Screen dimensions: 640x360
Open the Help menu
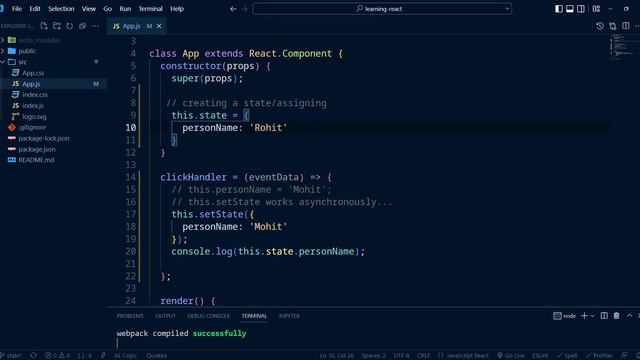coord(177,9)
